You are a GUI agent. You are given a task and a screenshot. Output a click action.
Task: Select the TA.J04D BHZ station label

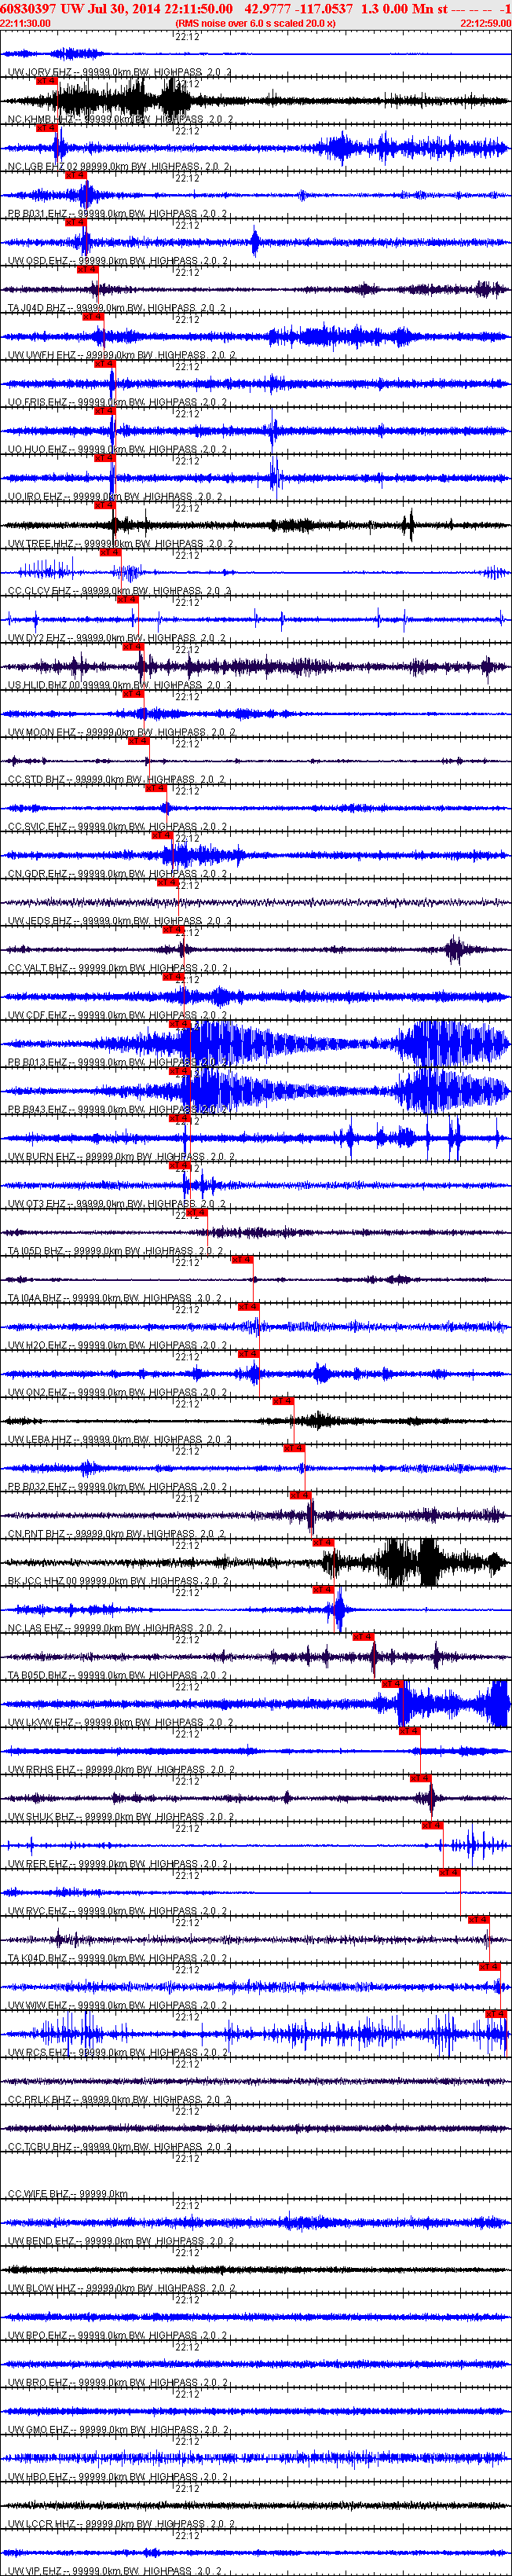117,308
